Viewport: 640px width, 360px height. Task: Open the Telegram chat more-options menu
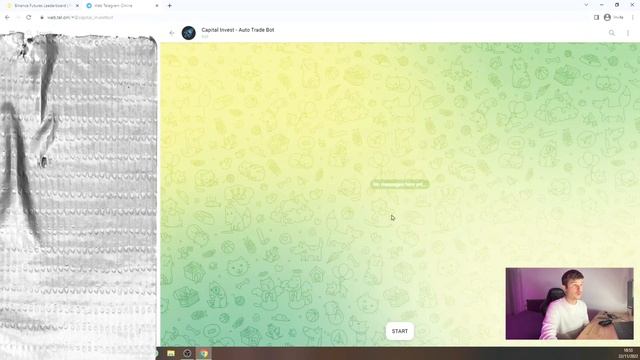pyautogui.click(x=628, y=33)
